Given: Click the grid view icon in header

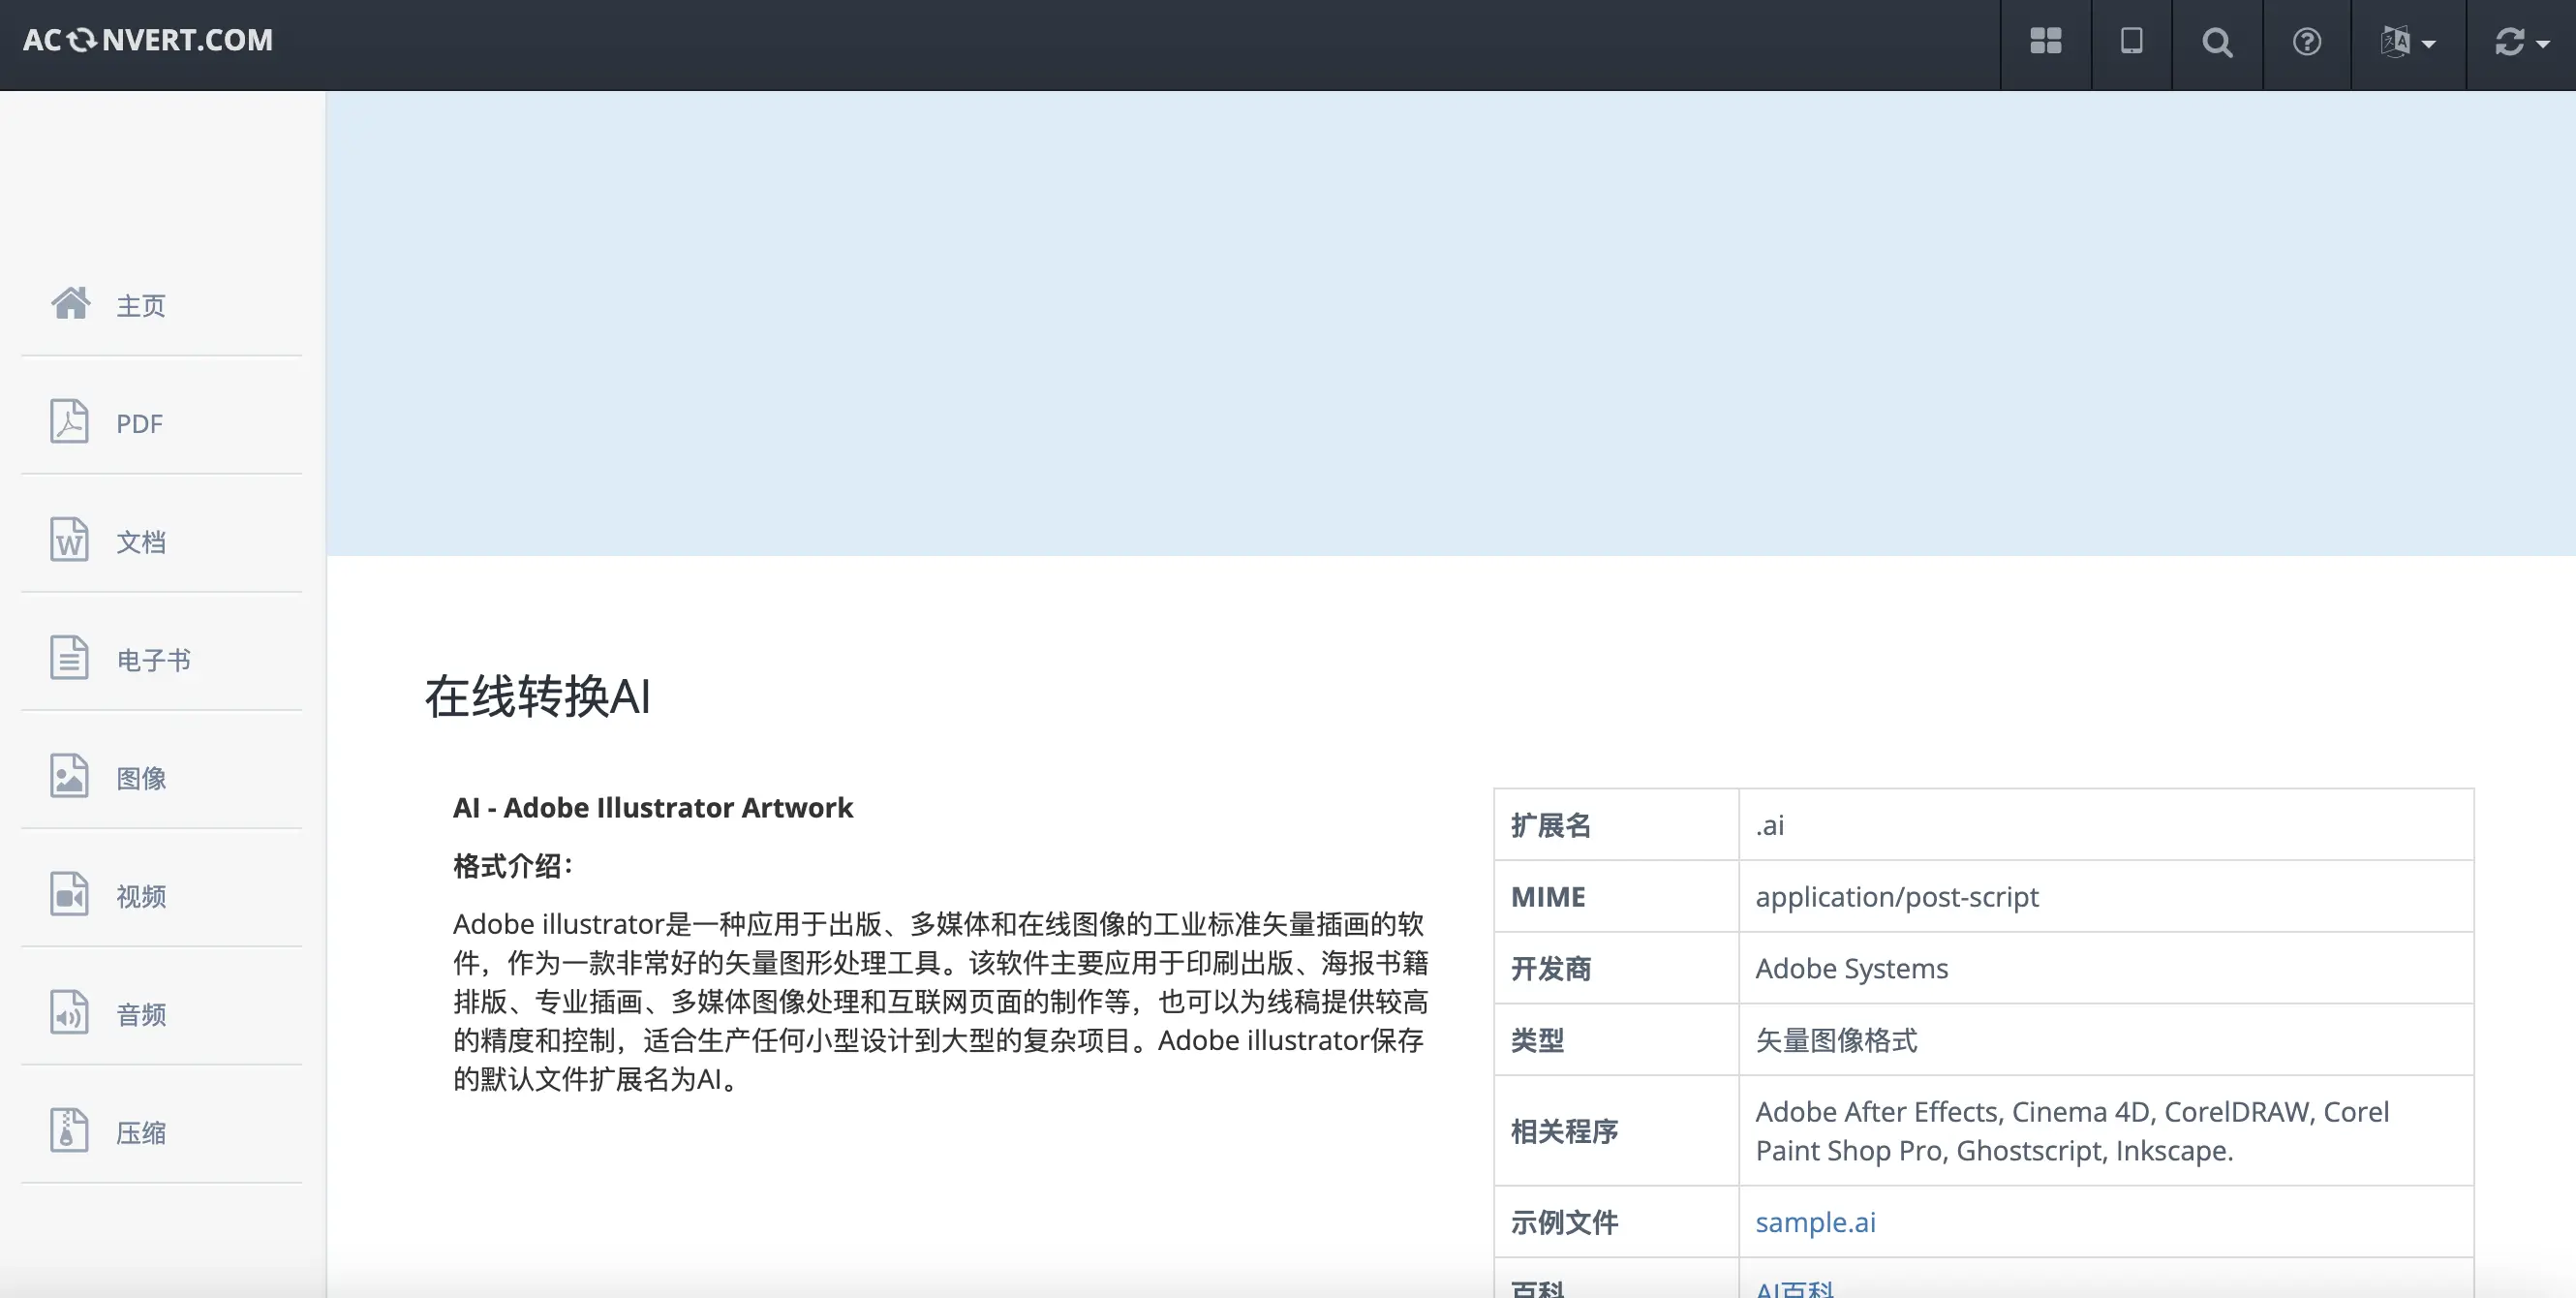Looking at the screenshot, I should point(2045,43).
